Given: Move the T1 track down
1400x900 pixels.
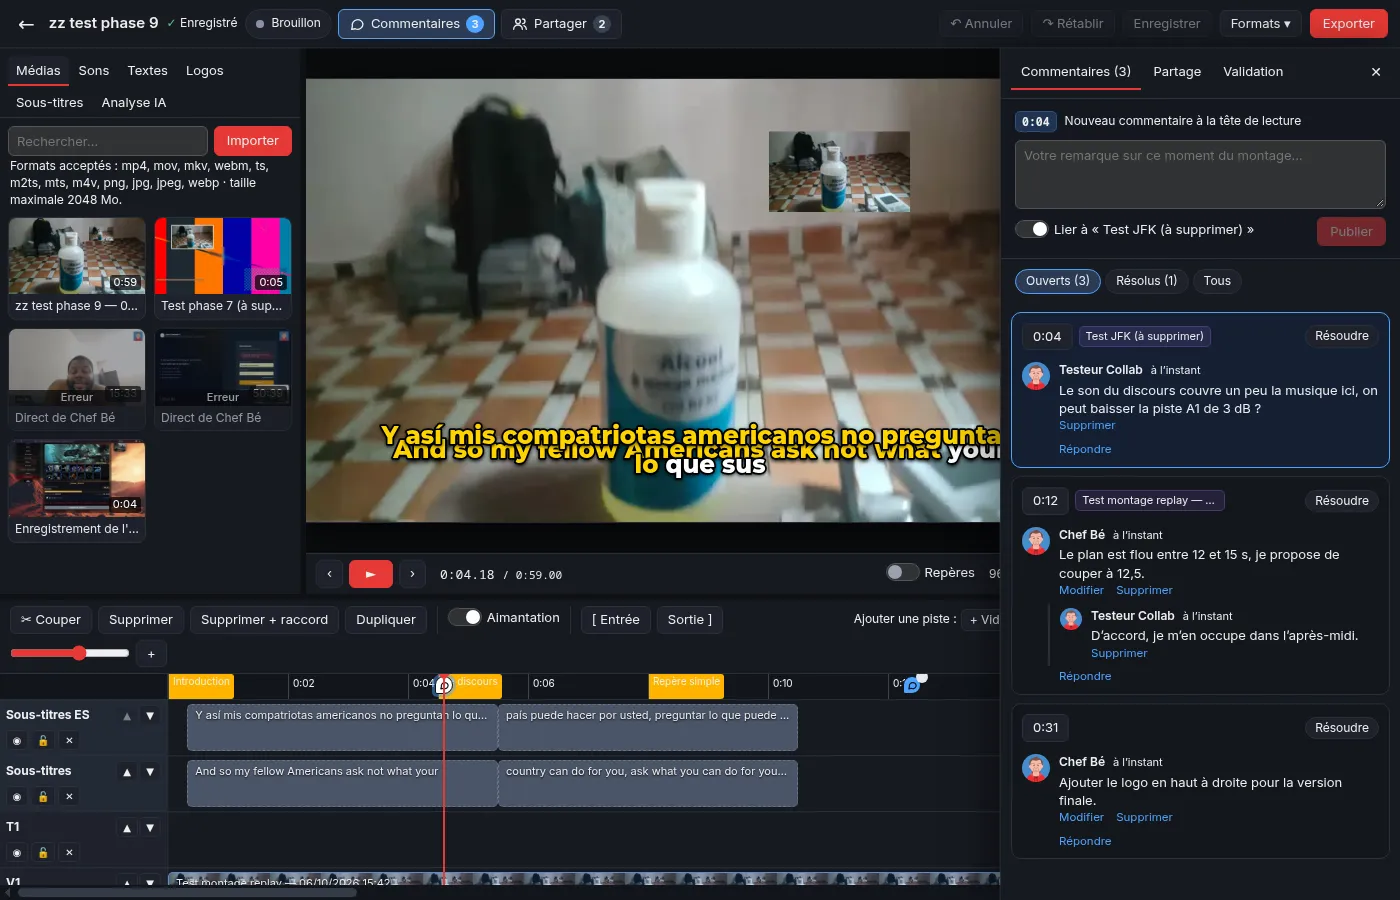Looking at the screenshot, I should 150,828.
